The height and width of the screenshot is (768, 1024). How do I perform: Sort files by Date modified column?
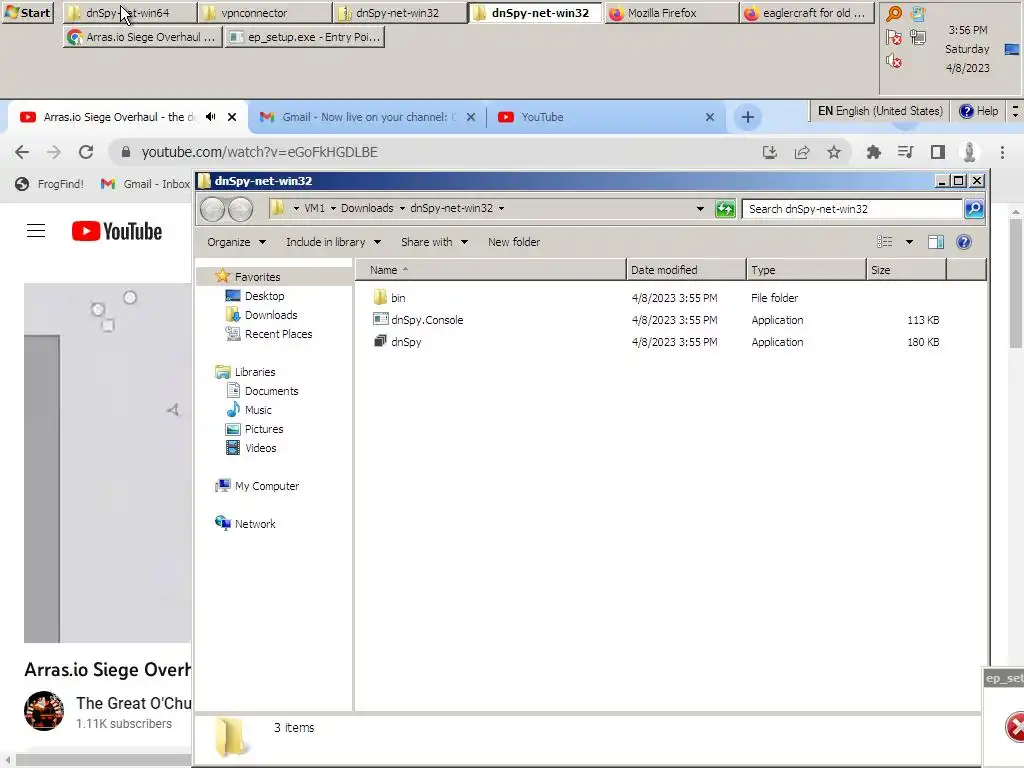click(686, 270)
